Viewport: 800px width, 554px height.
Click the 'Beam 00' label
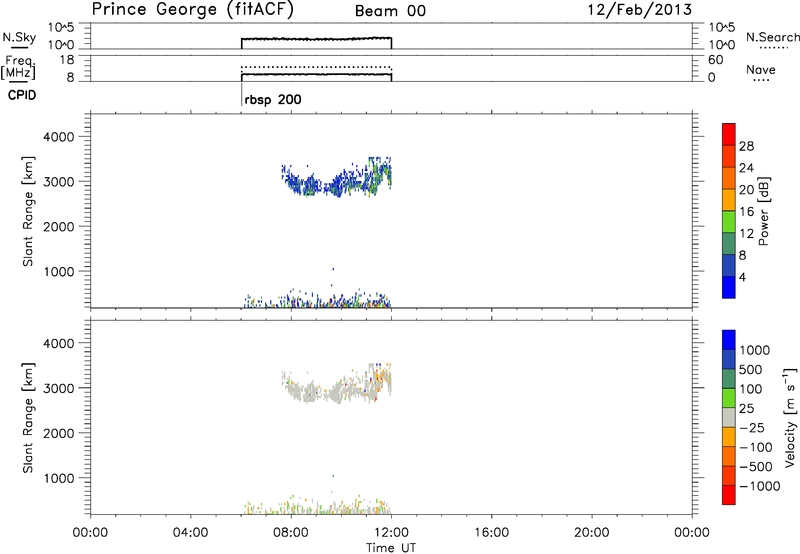390,11
